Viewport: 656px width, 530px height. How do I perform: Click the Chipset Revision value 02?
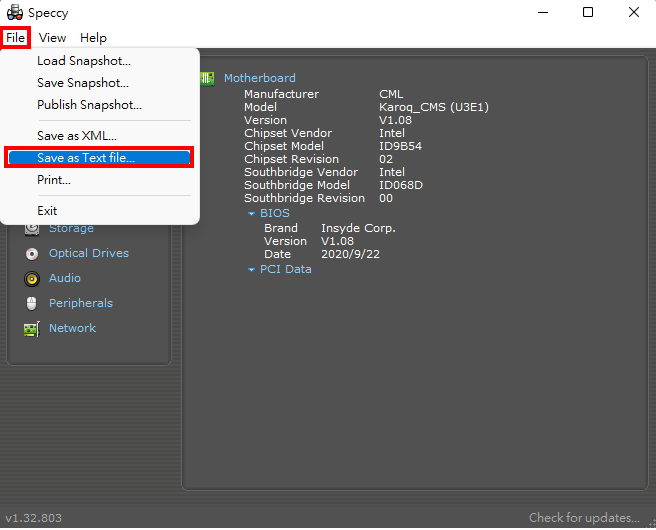[386, 159]
